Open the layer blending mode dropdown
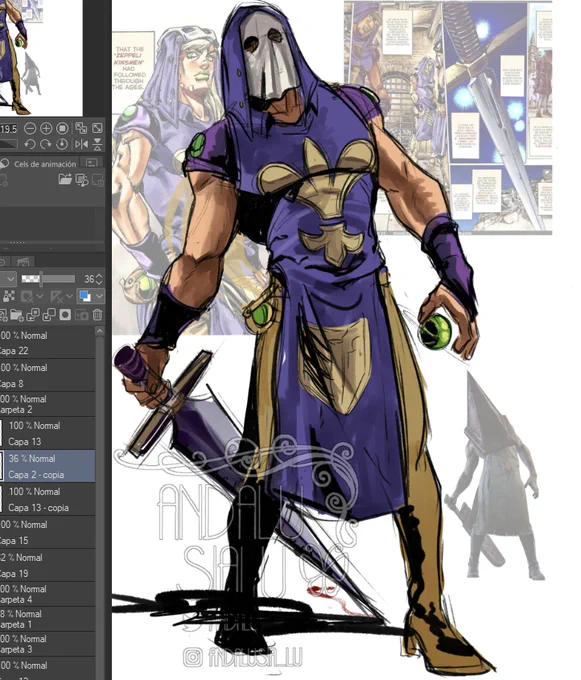 click(x=8, y=279)
